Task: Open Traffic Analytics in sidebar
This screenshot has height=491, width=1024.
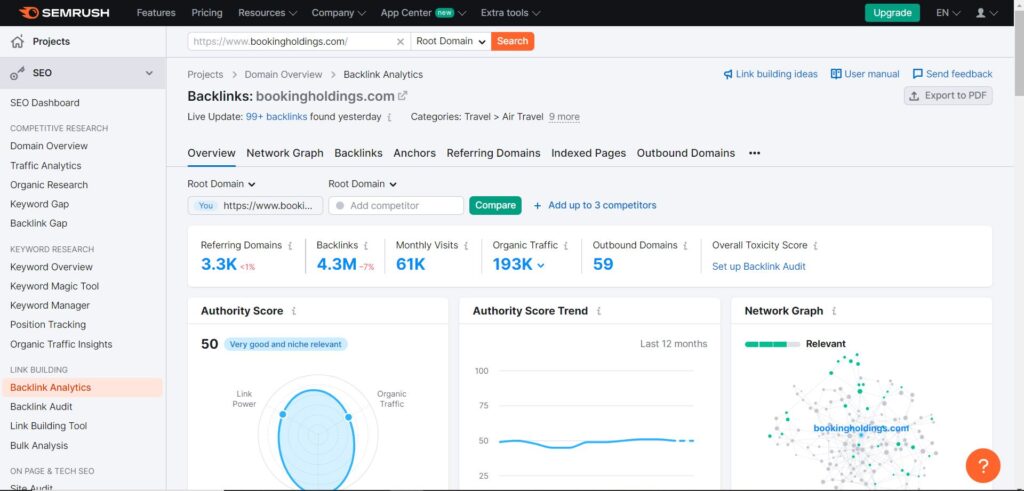Action: coord(46,166)
